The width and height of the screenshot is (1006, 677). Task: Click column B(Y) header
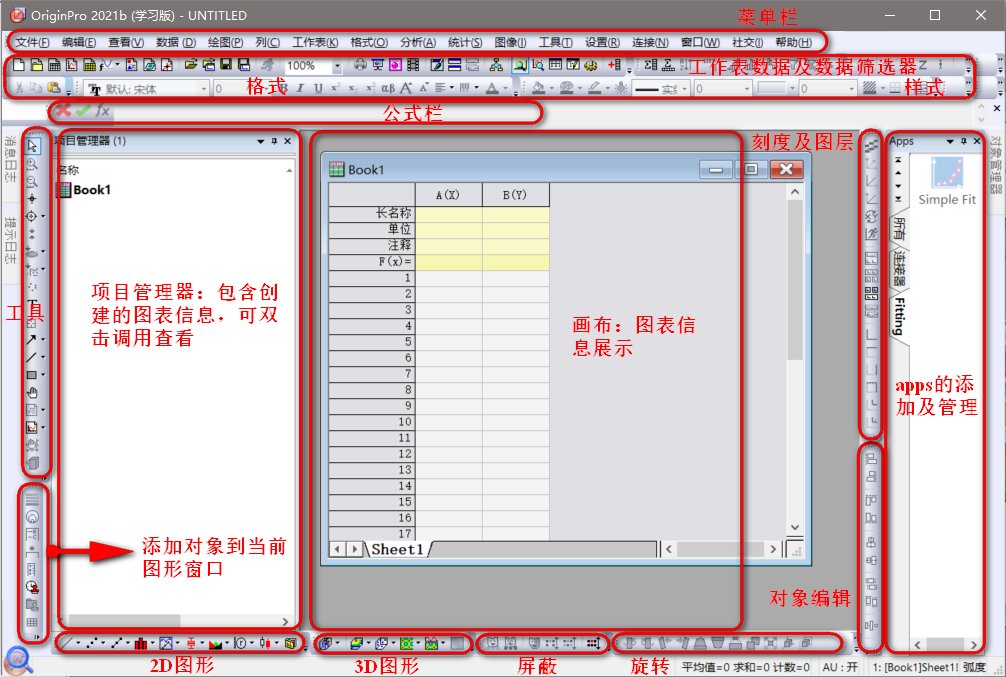pyautogui.click(x=515, y=195)
